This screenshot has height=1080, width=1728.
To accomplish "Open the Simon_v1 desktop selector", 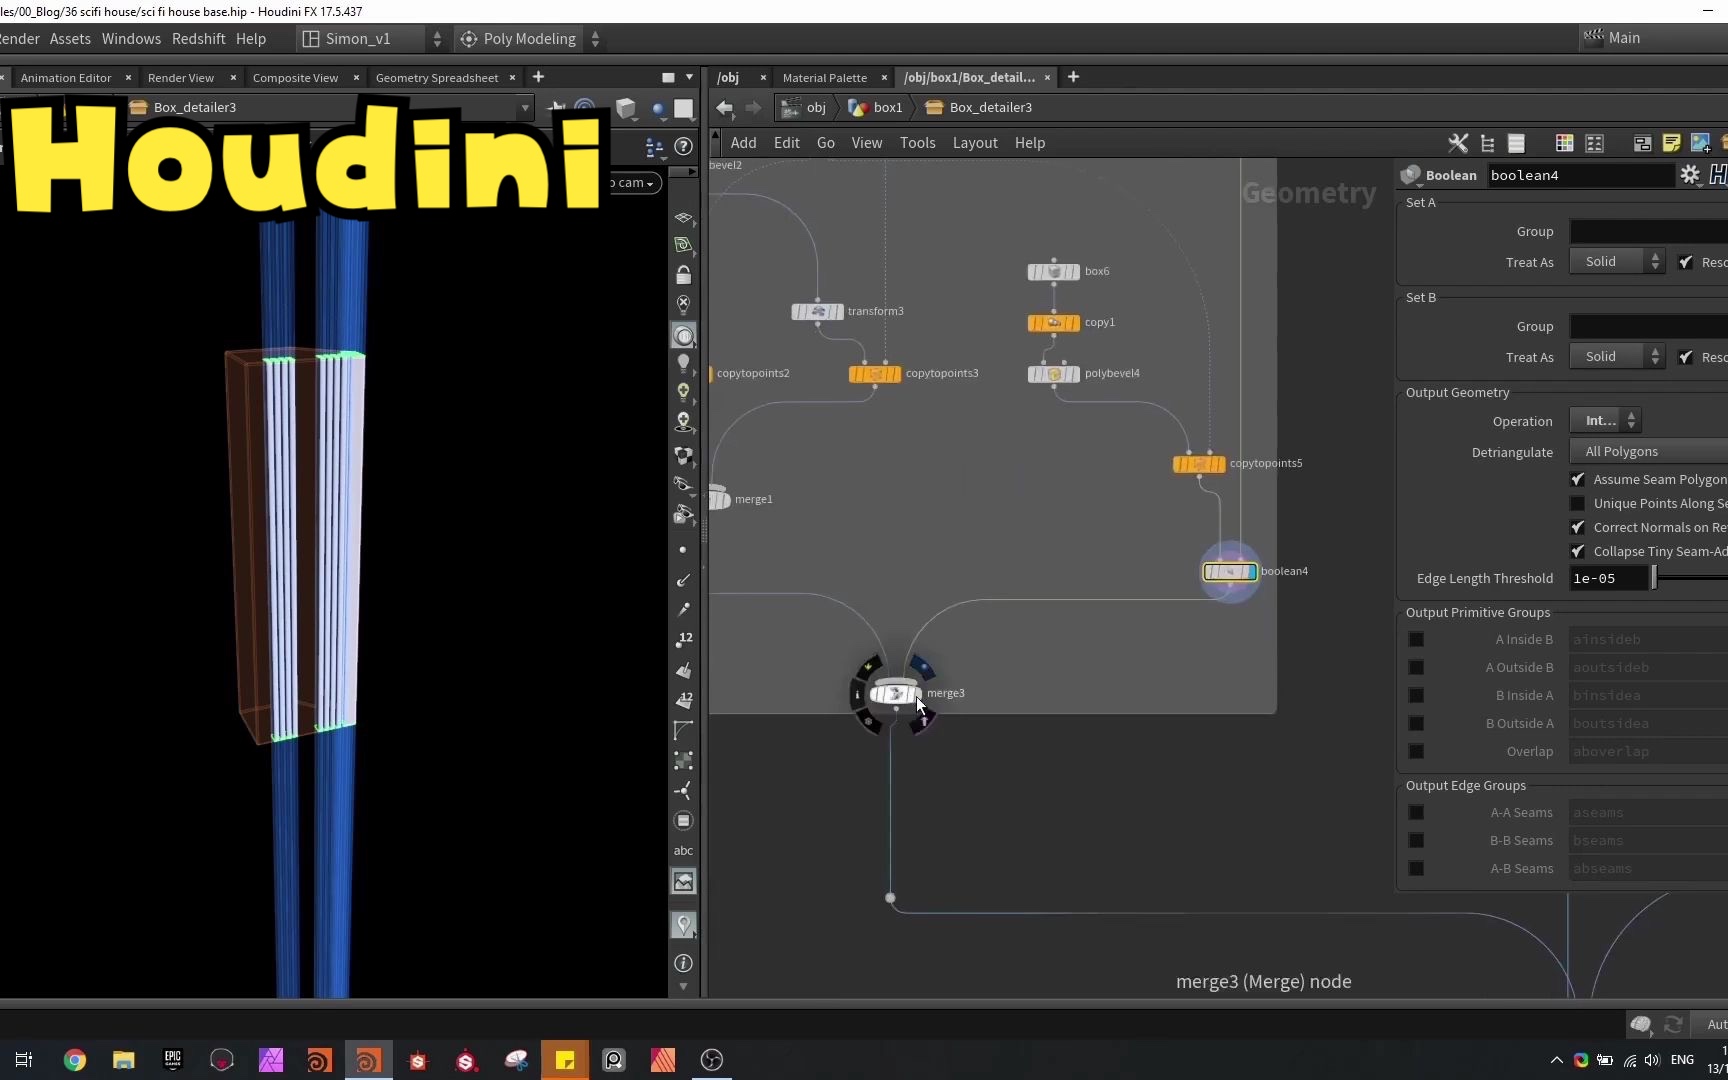I will [x=372, y=39].
